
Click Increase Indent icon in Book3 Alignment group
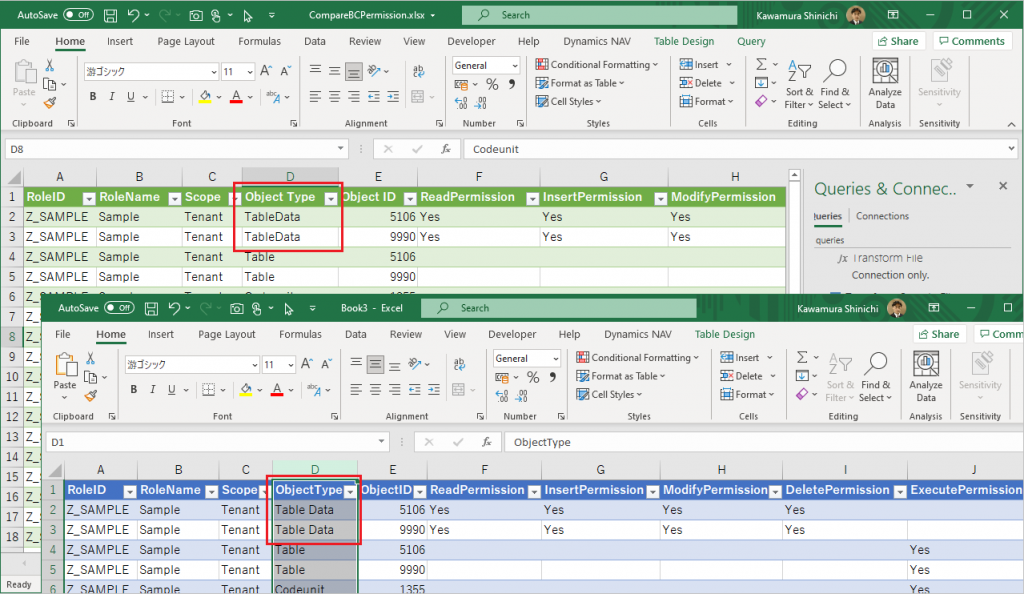click(434, 390)
